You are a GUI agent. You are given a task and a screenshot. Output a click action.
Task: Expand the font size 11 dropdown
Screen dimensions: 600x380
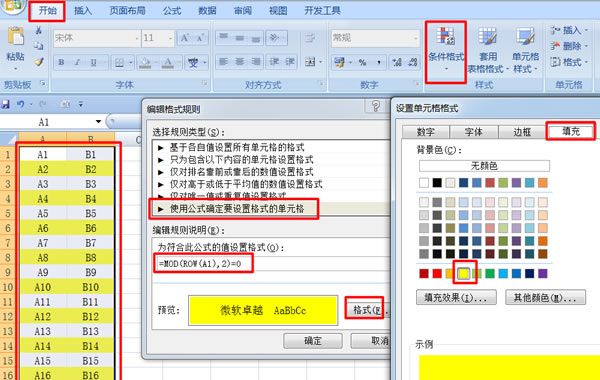[x=170, y=38]
